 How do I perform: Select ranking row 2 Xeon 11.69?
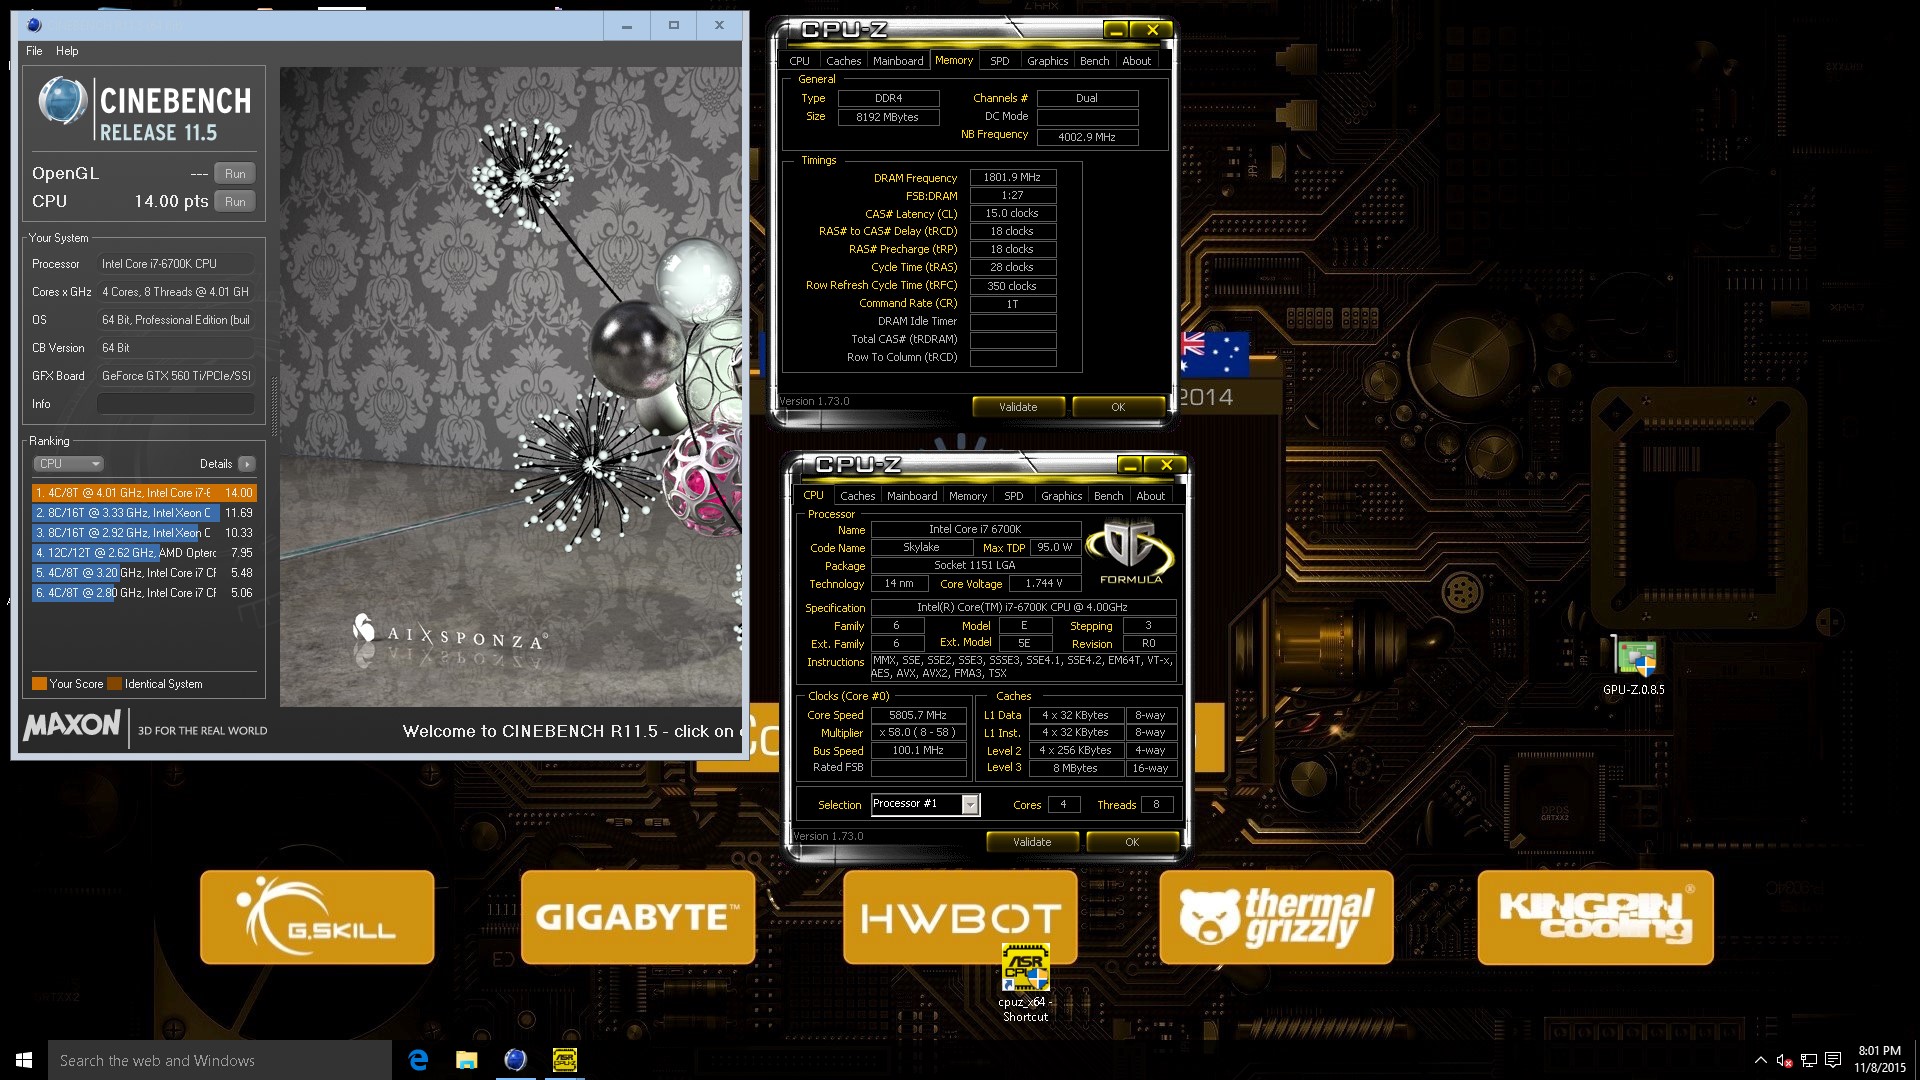pyautogui.click(x=144, y=513)
